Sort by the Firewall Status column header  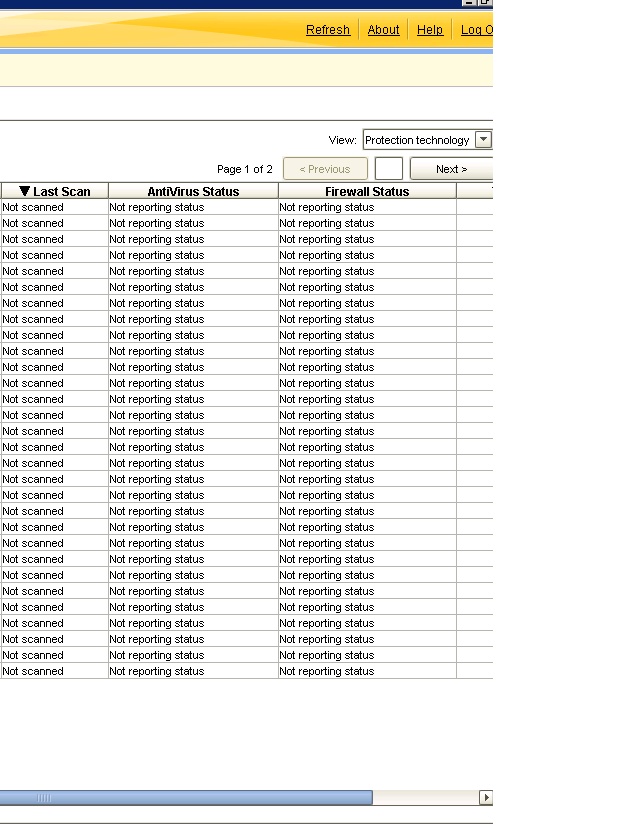click(367, 191)
